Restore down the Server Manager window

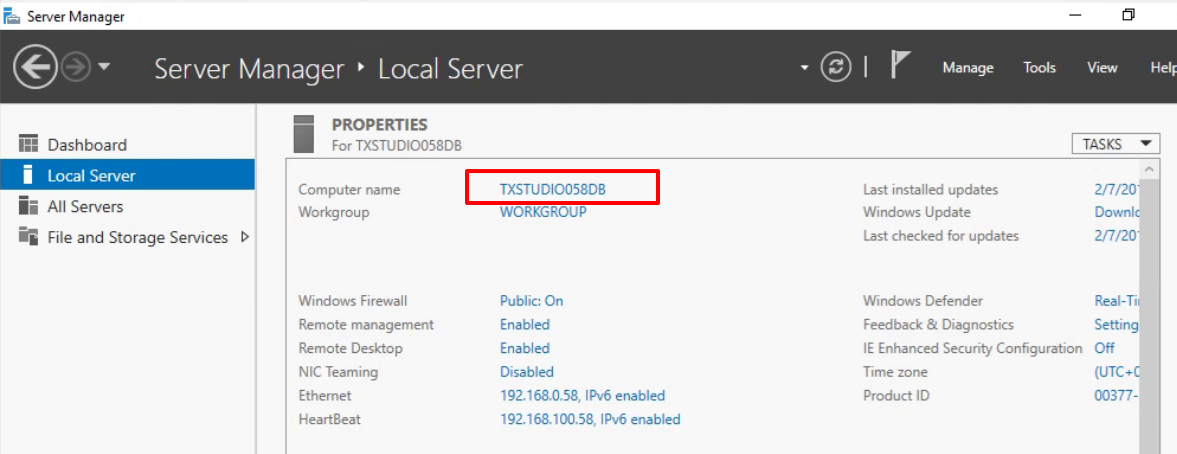point(1128,15)
